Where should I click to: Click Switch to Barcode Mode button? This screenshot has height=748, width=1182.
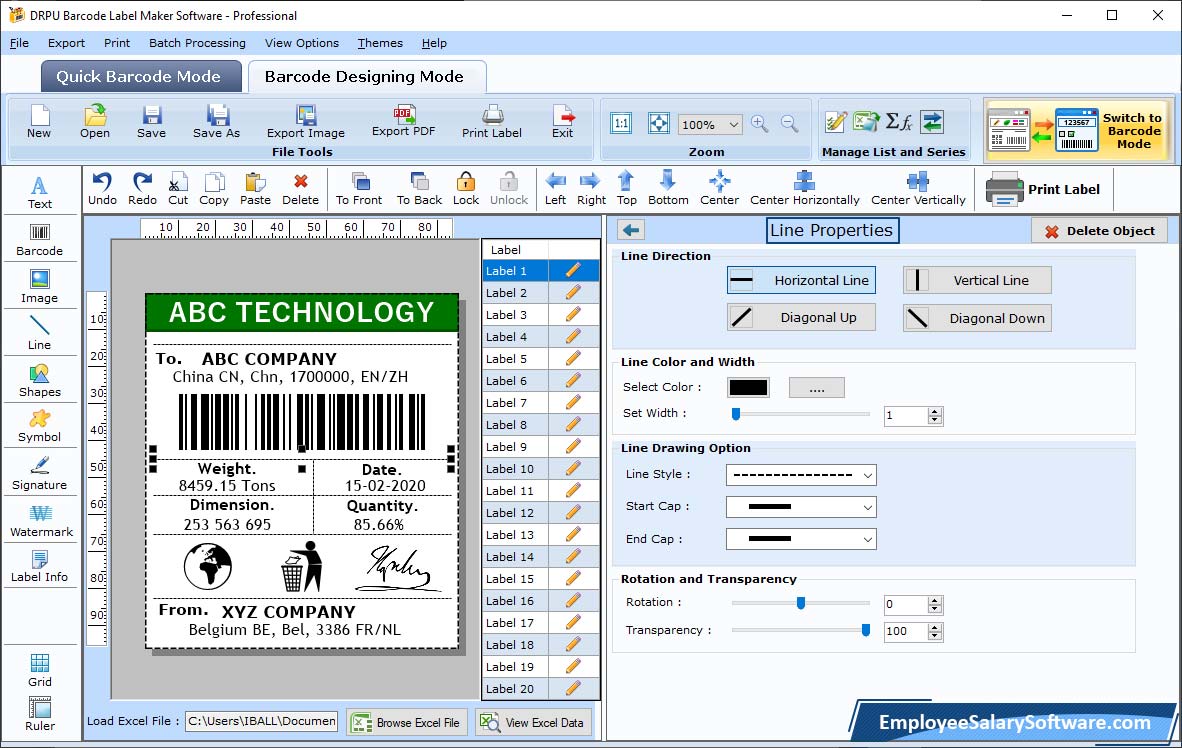(1079, 130)
